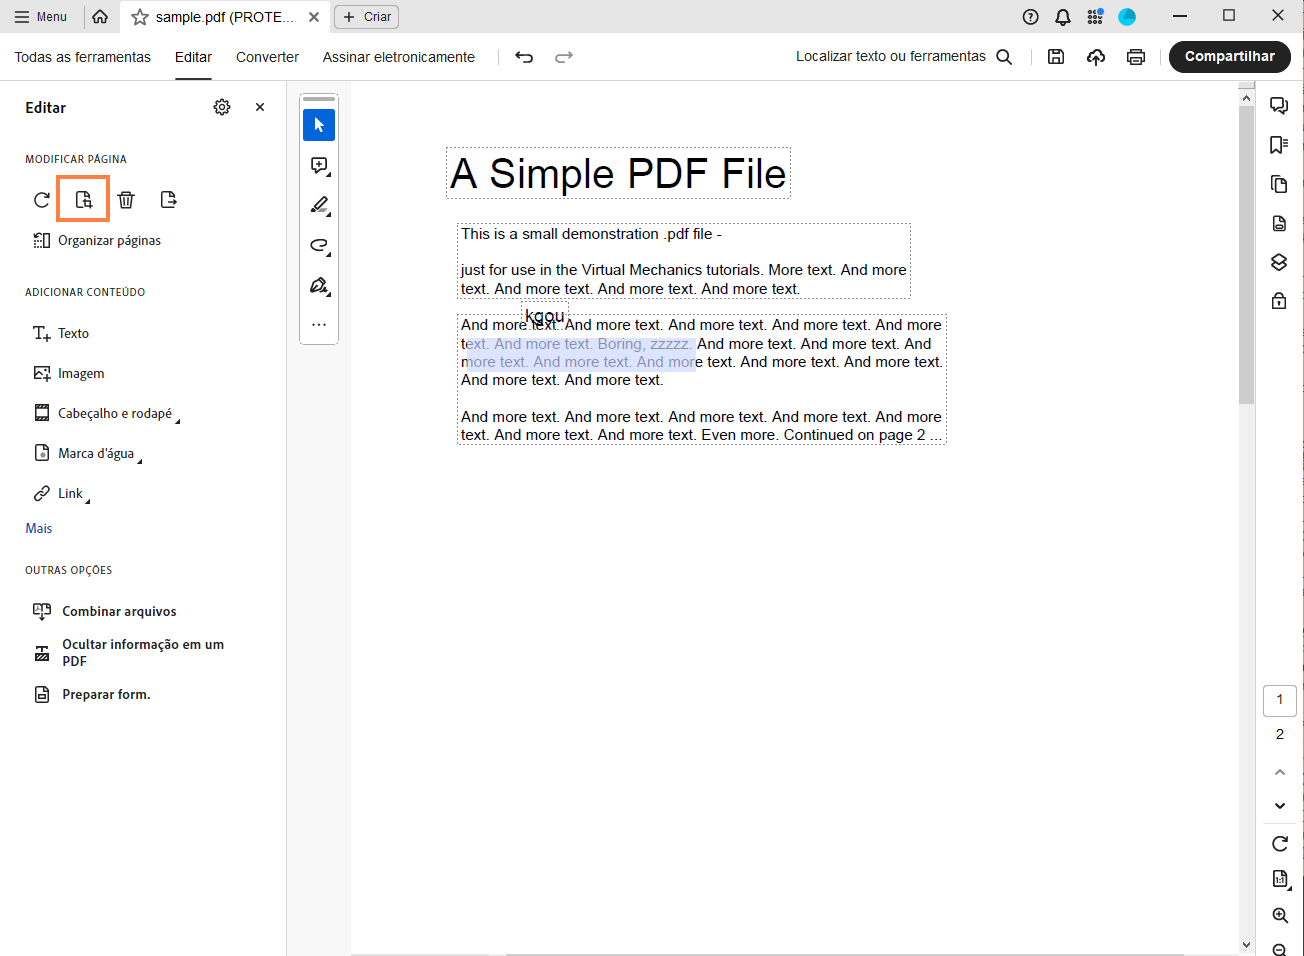Open the Add Comment tool
The image size is (1304, 956).
pos(319,165)
